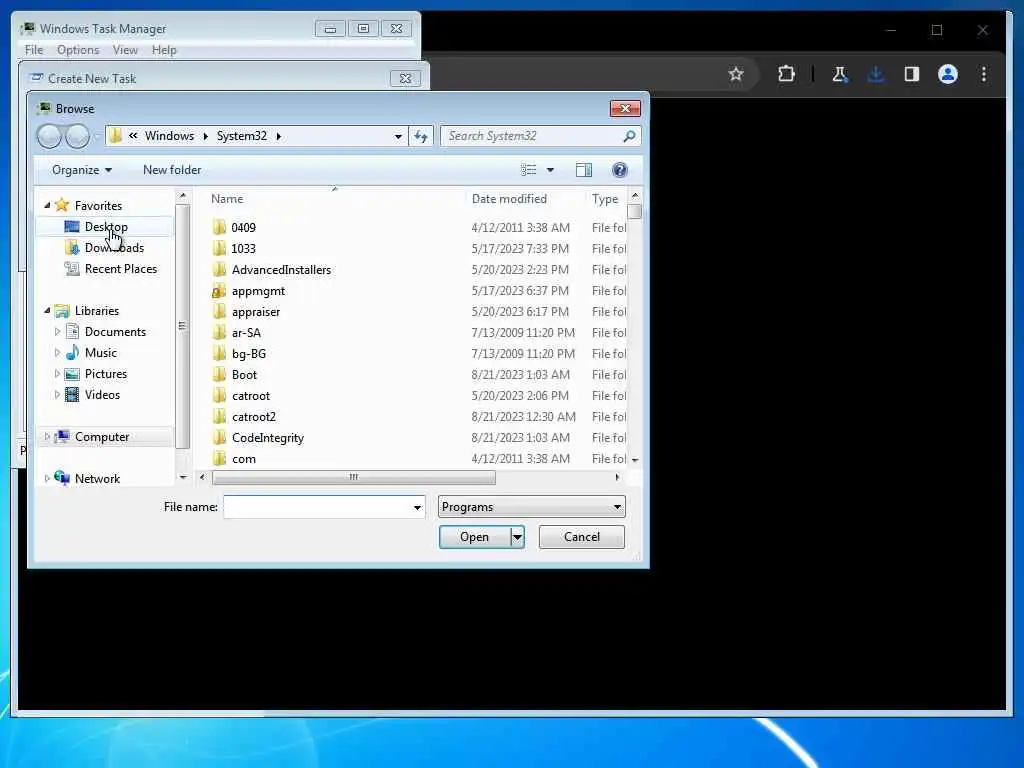Click the Back navigation button in Browse dialog

(x=49, y=136)
